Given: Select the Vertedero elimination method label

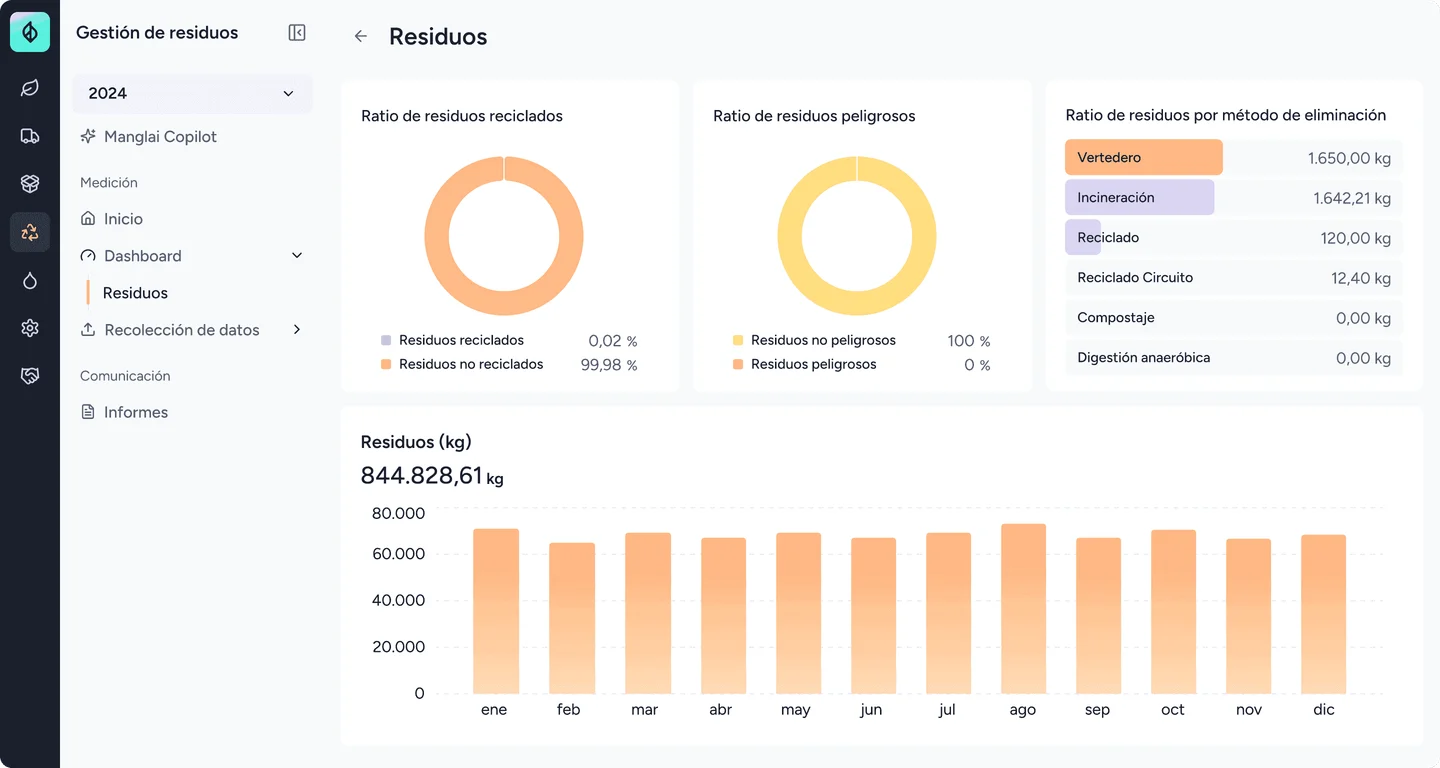Looking at the screenshot, I should (x=1109, y=158).
